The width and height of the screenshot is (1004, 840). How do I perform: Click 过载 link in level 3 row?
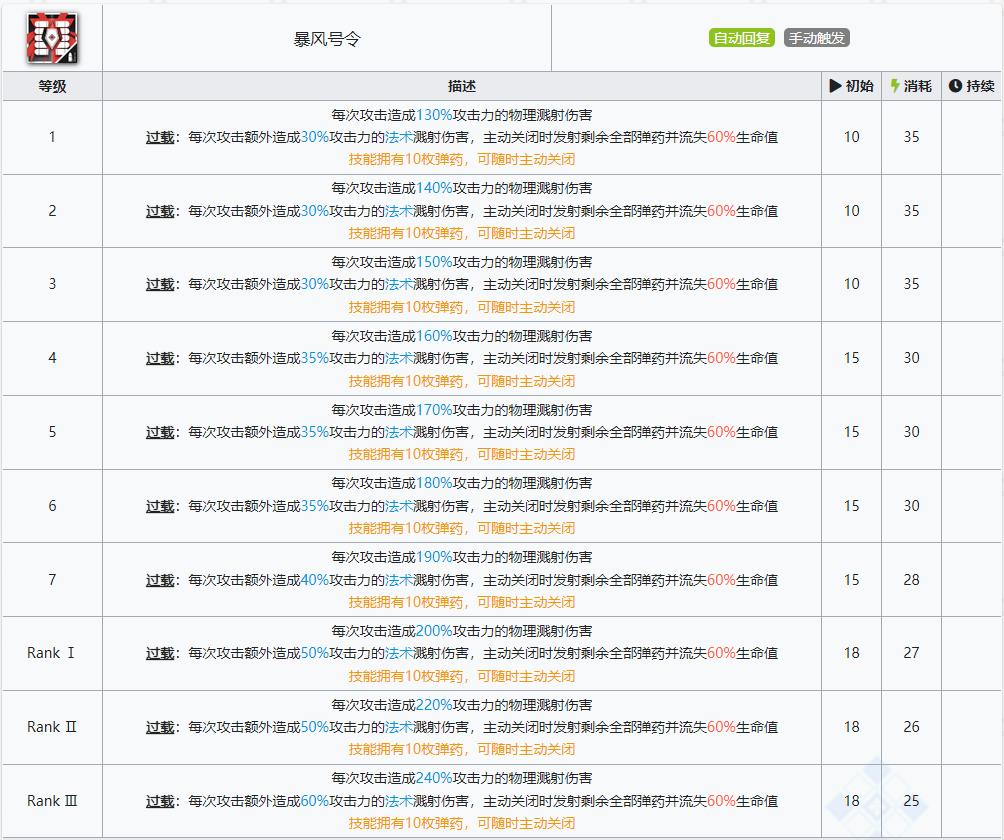pyautogui.click(x=159, y=284)
